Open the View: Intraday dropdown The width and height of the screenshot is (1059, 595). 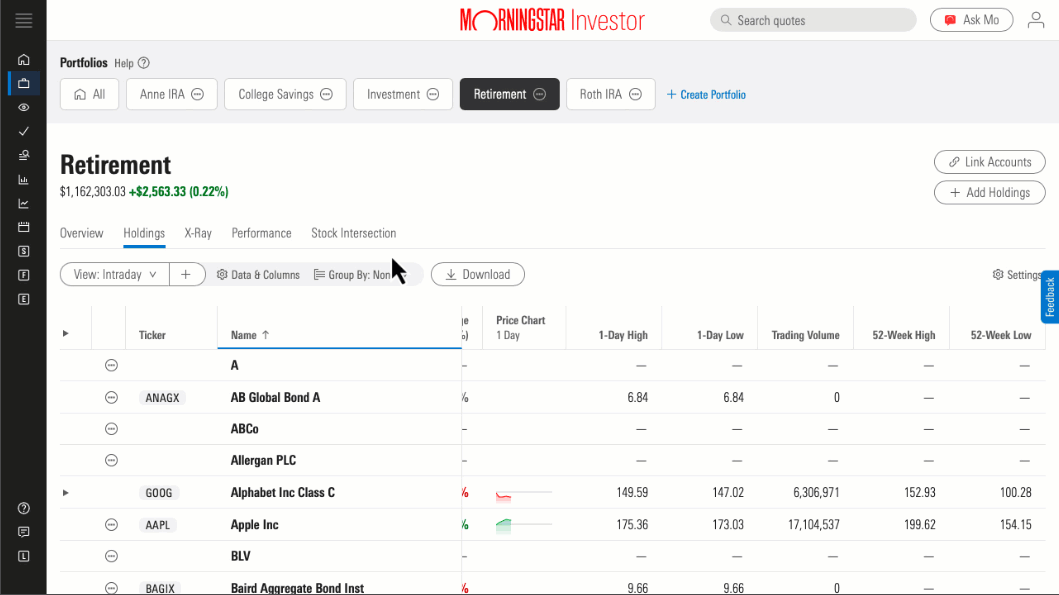click(115, 274)
